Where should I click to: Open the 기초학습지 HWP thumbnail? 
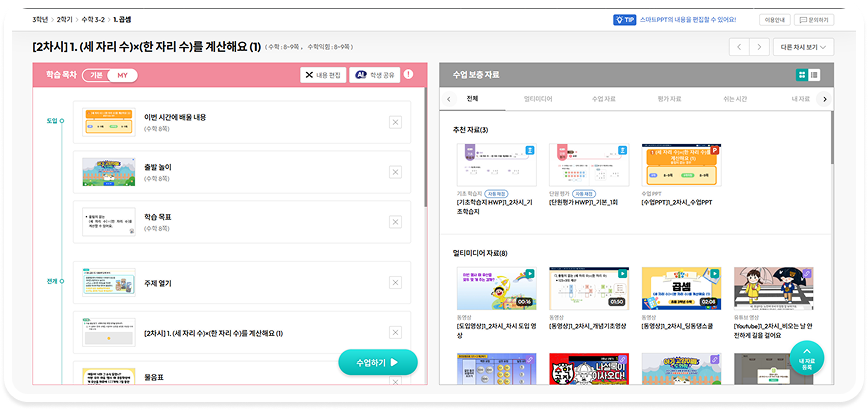(x=497, y=165)
